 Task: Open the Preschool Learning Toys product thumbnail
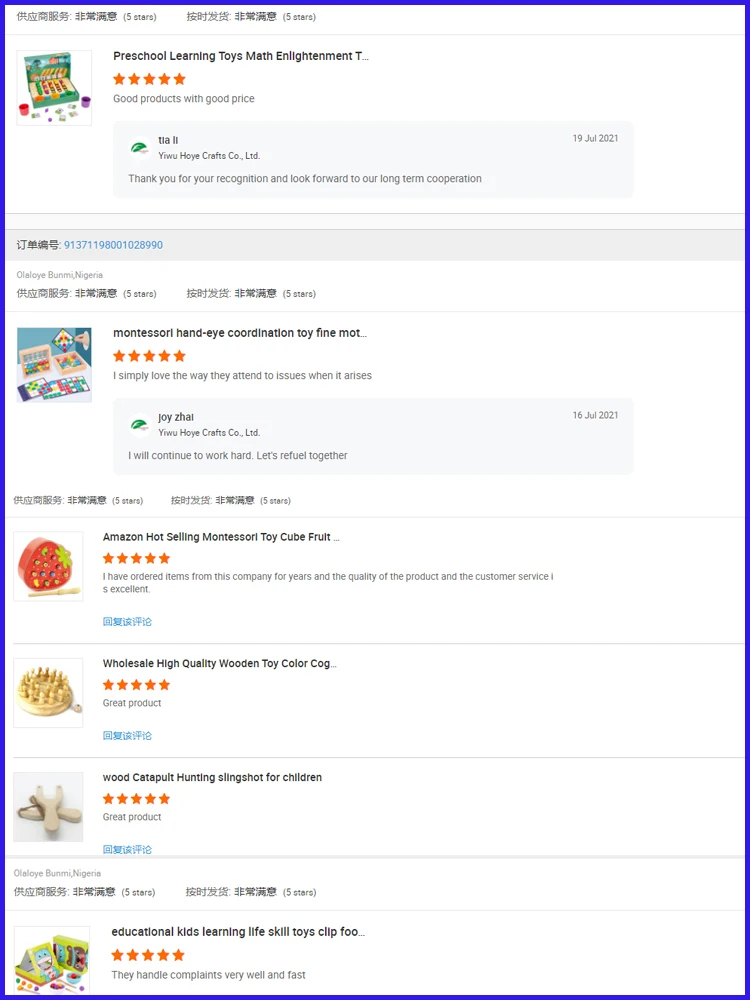54,88
